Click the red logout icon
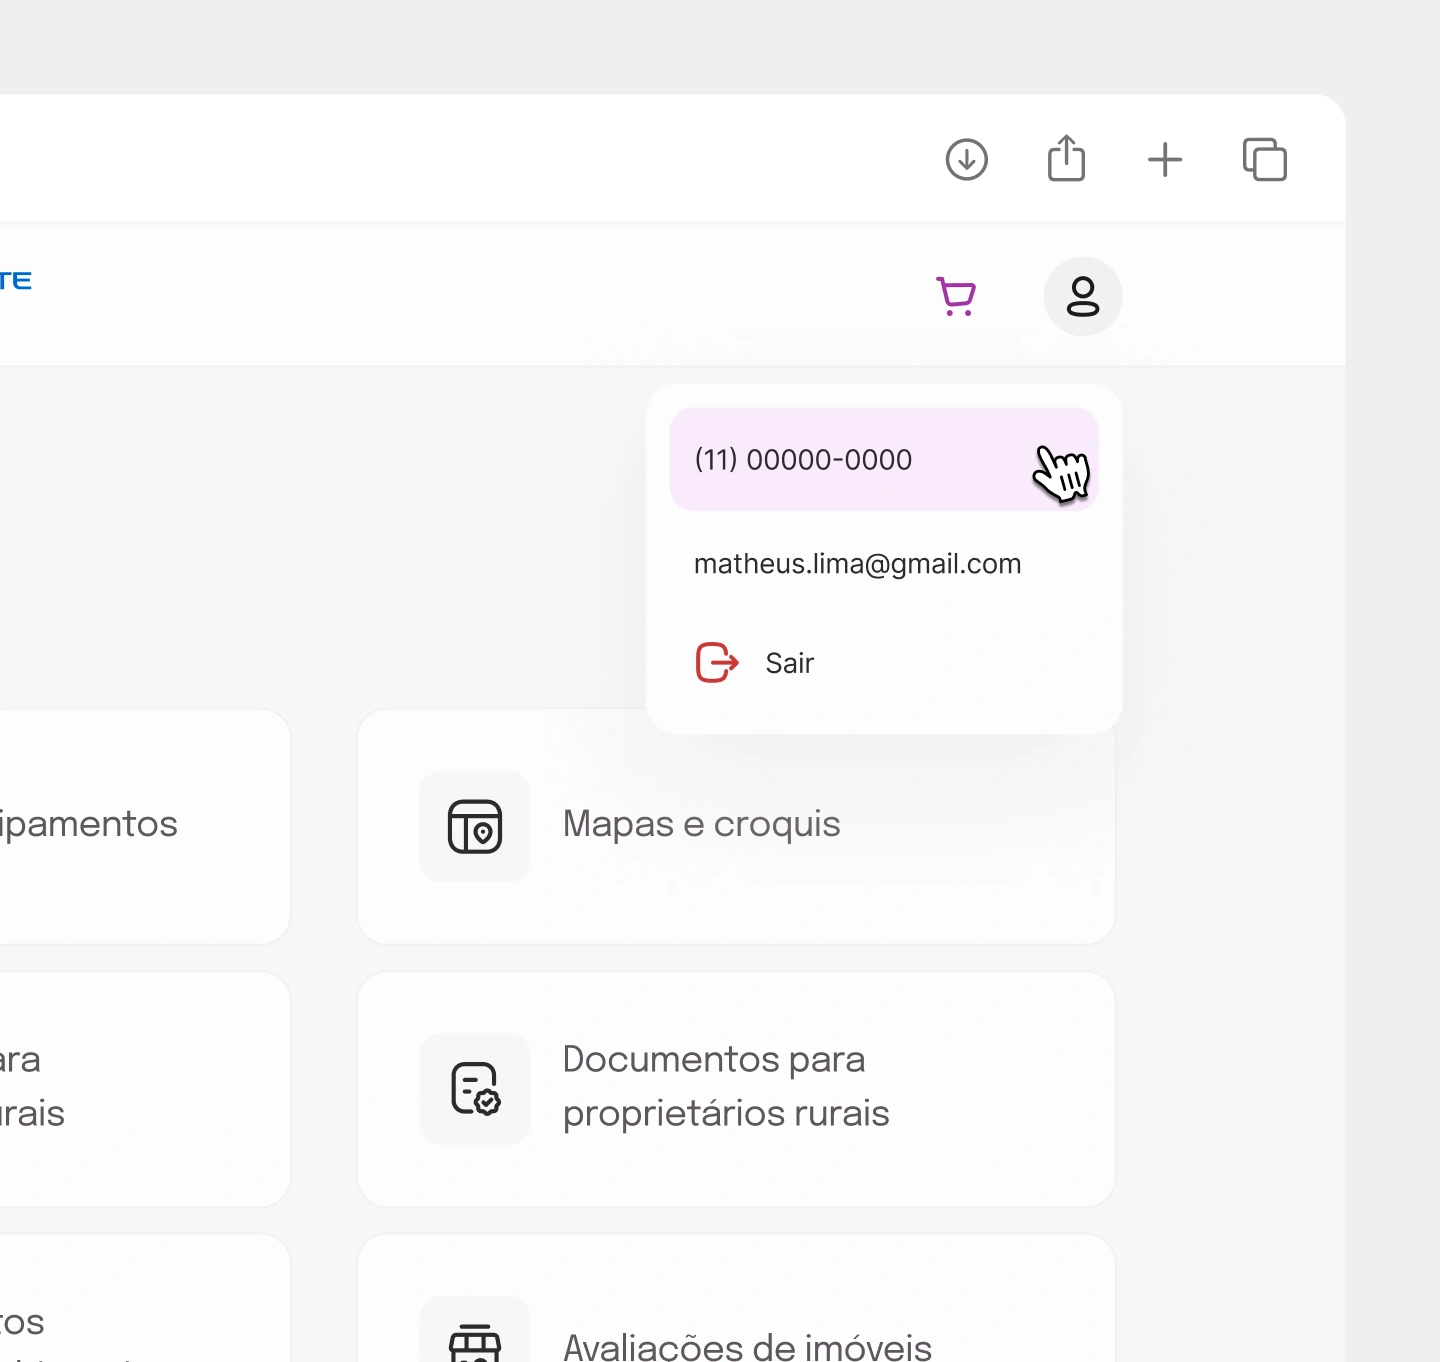Image resolution: width=1440 pixels, height=1362 pixels. coord(717,662)
